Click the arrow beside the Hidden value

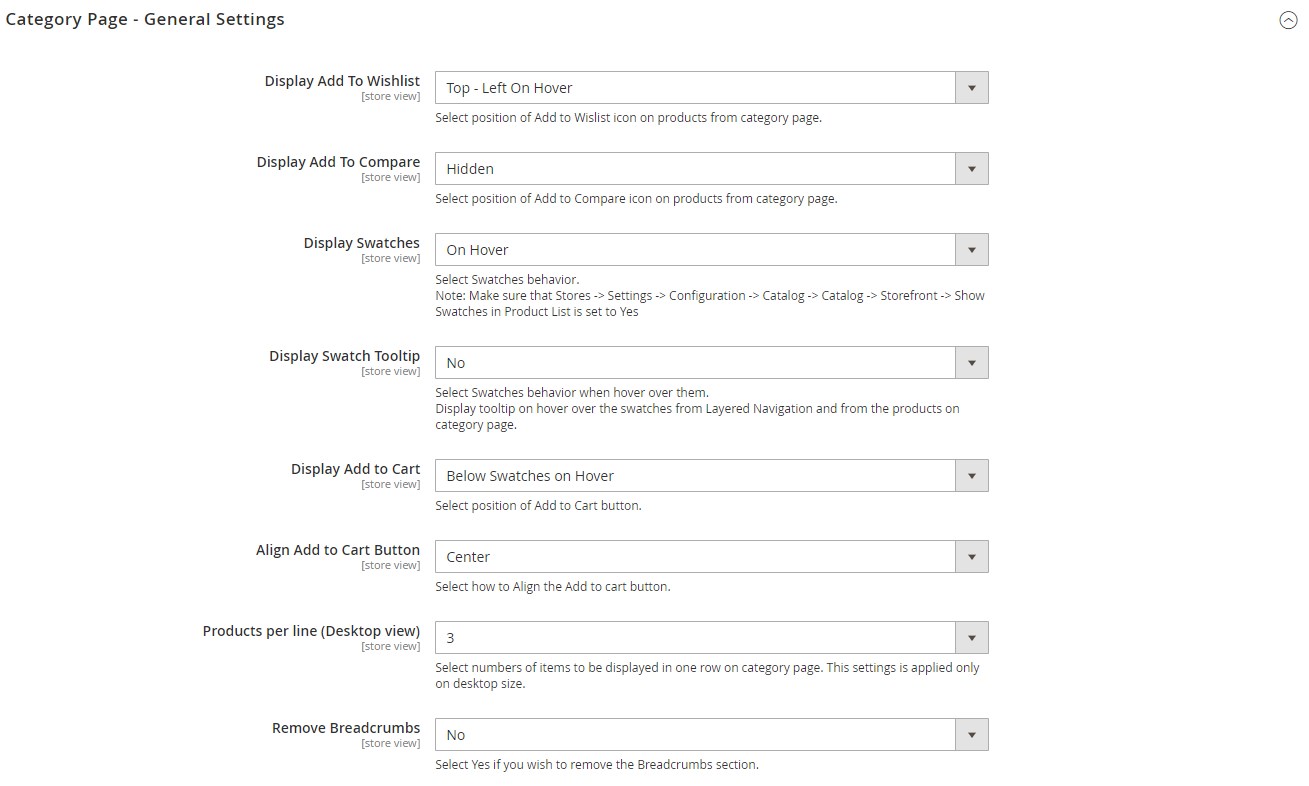[x=972, y=169]
